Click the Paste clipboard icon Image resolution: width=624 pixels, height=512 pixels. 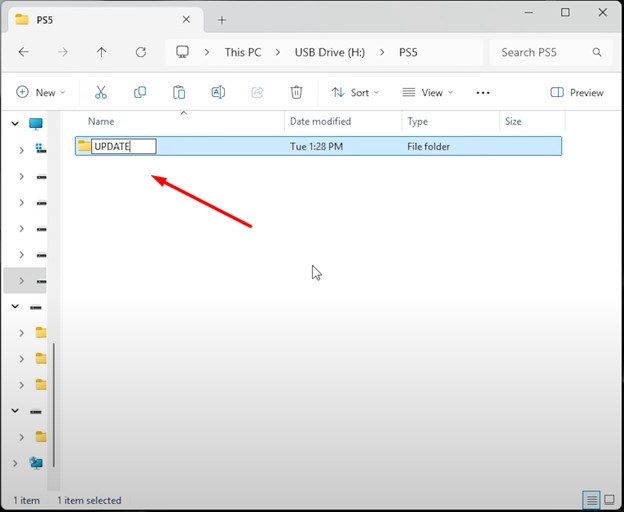(179, 92)
